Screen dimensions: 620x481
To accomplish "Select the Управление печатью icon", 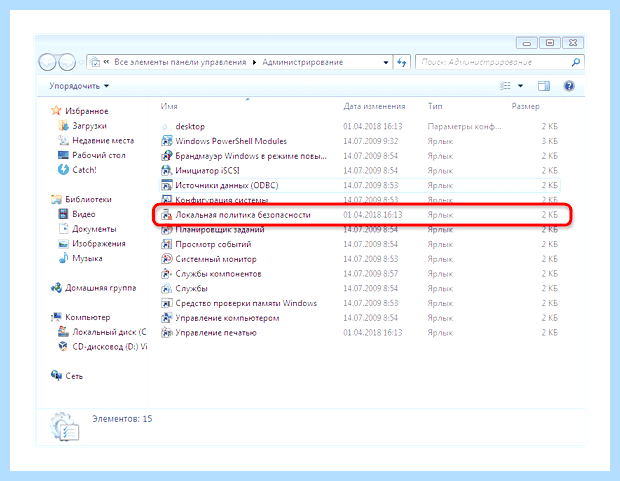I will tap(166, 333).
